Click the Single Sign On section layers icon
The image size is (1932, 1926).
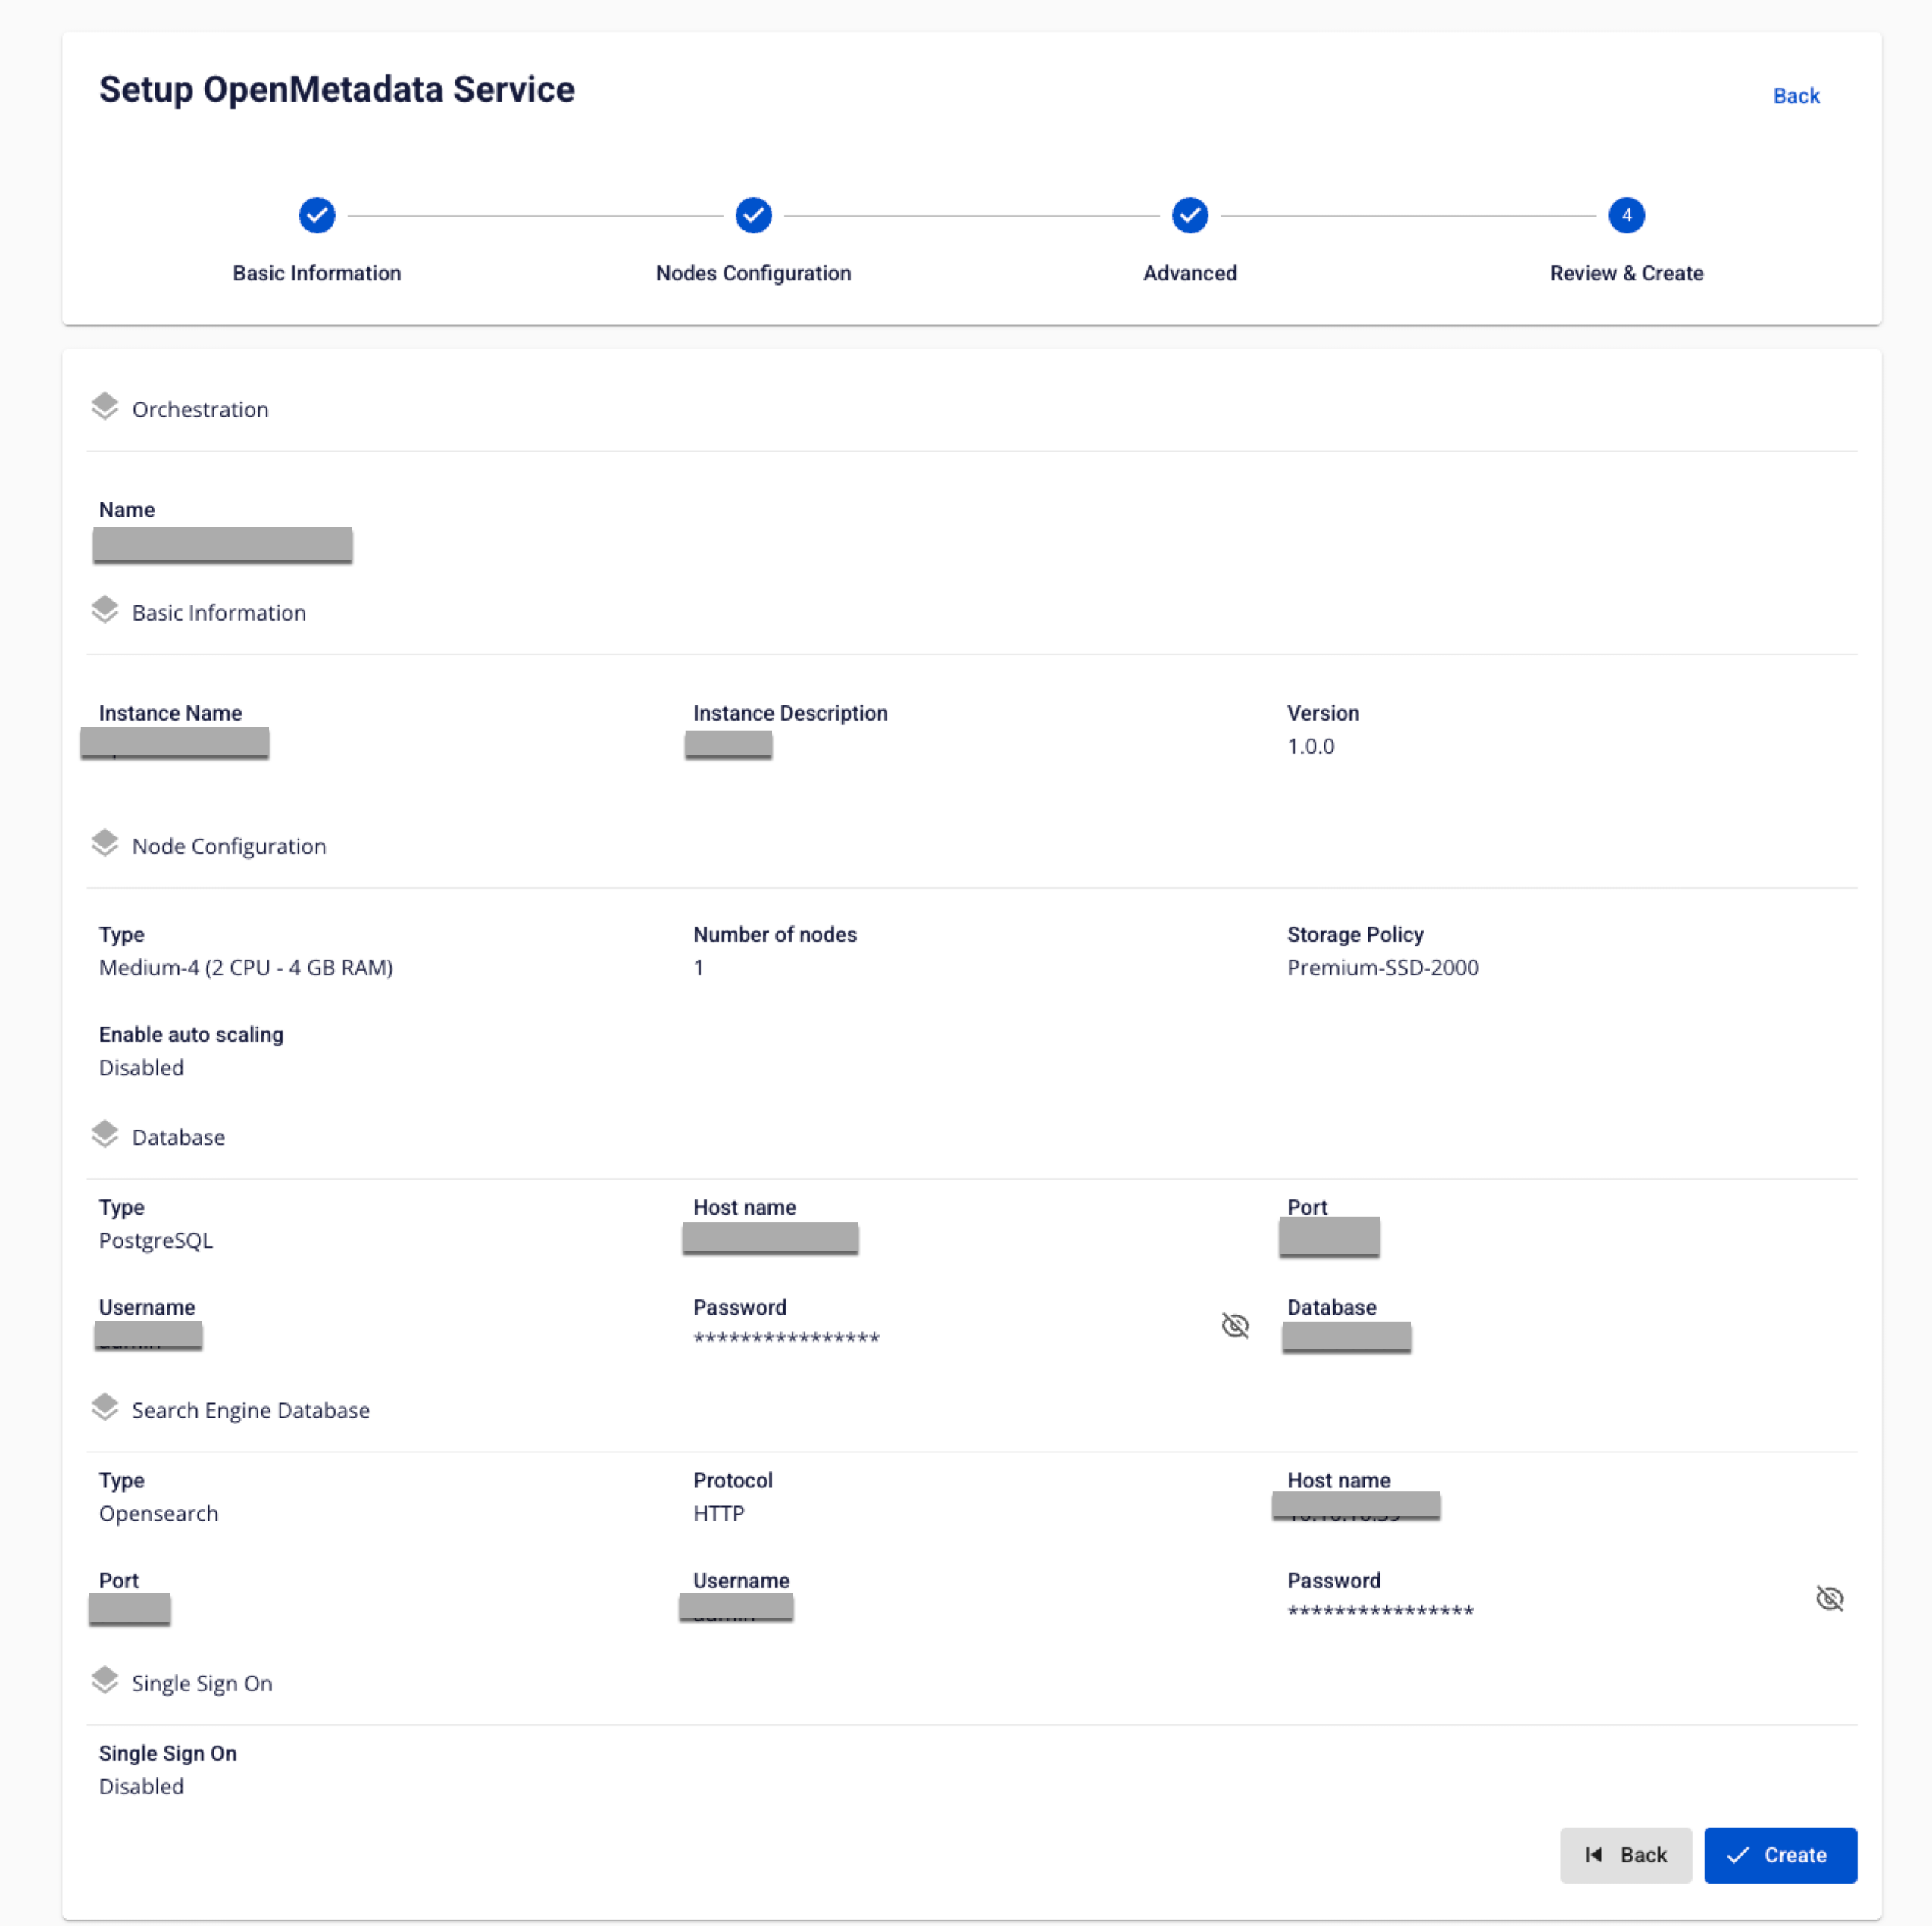(105, 1680)
